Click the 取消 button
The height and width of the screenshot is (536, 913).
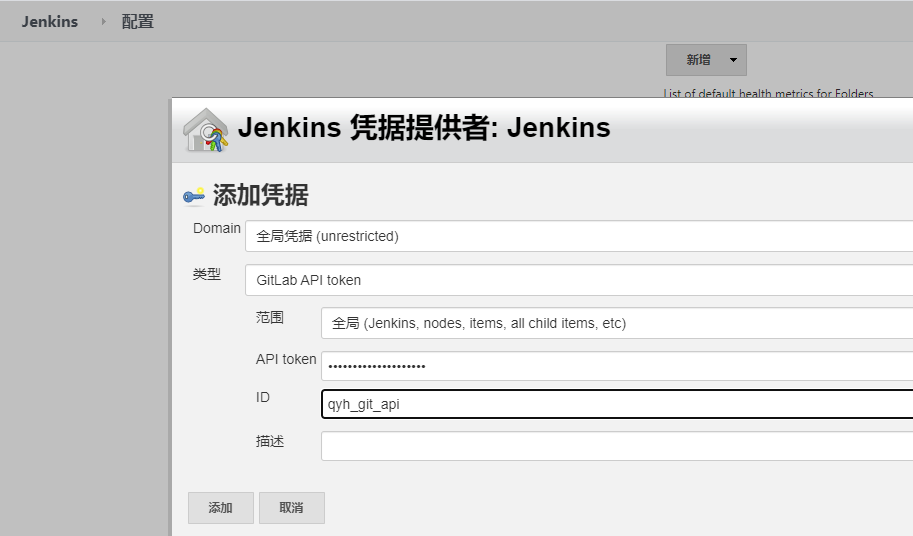point(292,508)
